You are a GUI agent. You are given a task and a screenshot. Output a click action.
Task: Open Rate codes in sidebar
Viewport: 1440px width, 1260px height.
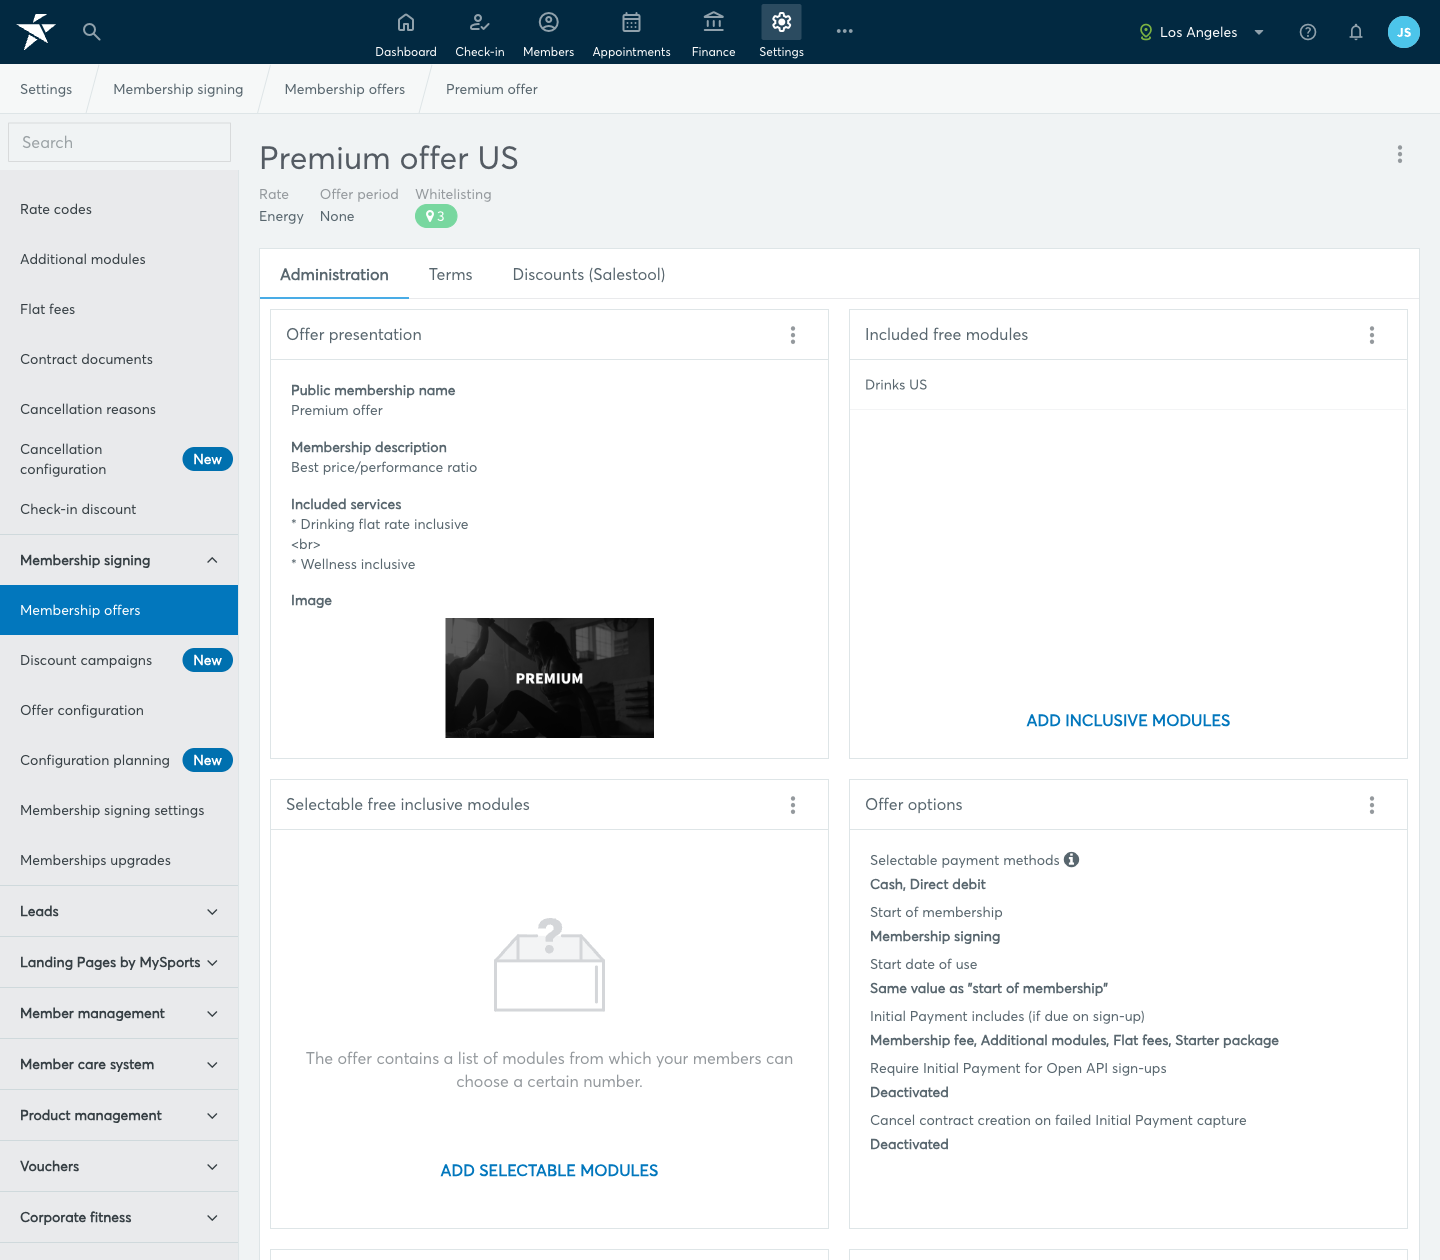tap(119, 209)
